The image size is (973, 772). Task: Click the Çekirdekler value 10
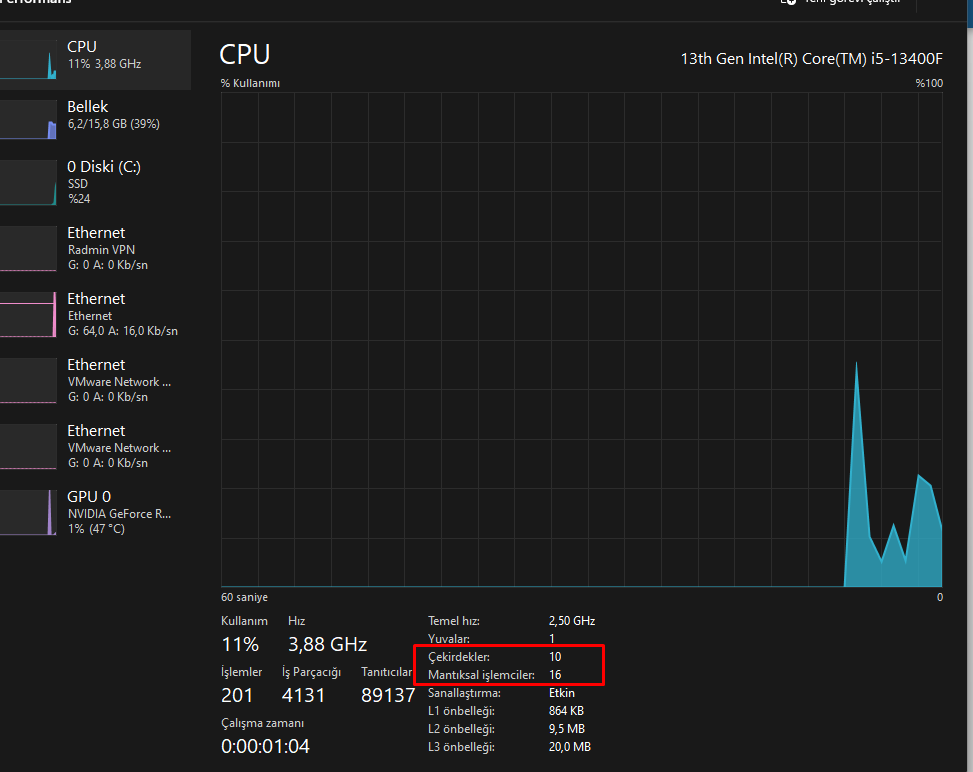(556, 657)
